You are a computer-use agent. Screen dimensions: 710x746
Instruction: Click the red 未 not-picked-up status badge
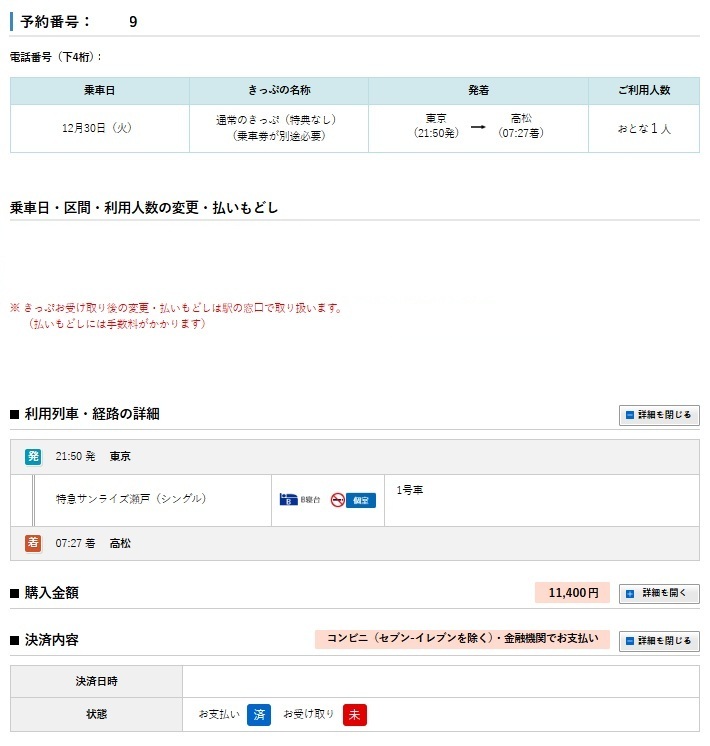354,714
